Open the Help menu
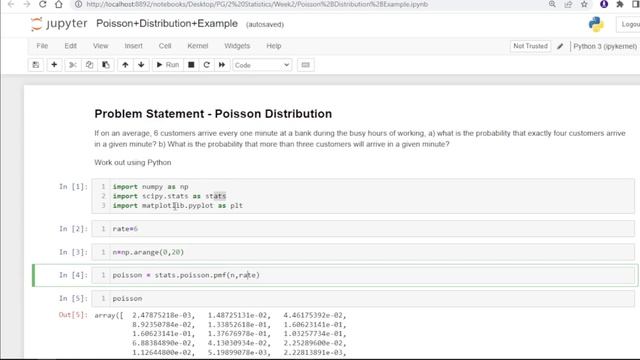 tap(273, 46)
